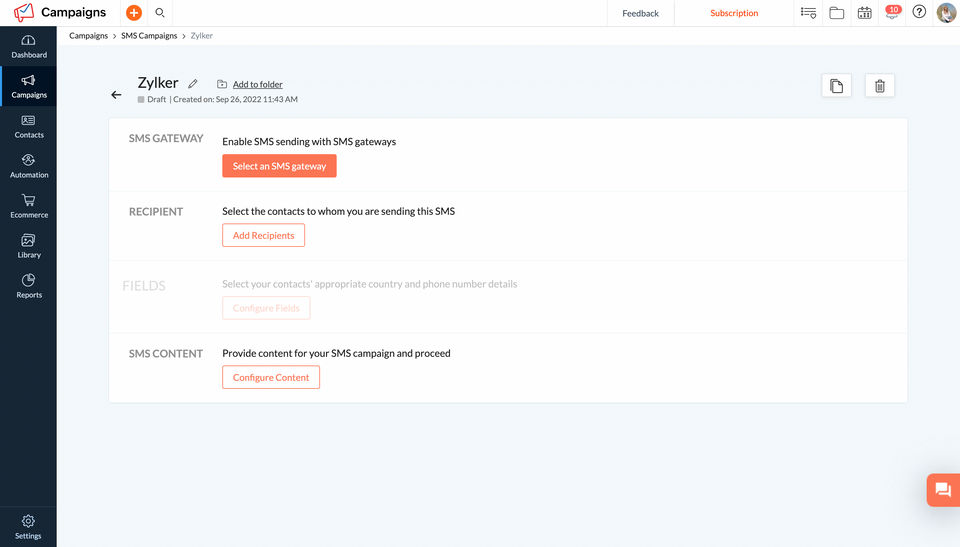Go to Contacts in sidebar
960x547 pixels.
point(29,126)
